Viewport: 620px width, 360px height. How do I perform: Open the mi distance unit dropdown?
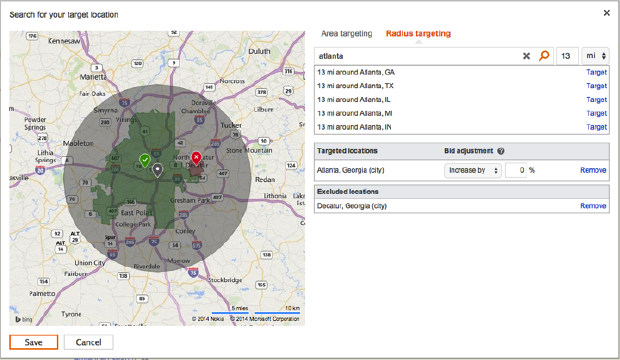[595, 56]
